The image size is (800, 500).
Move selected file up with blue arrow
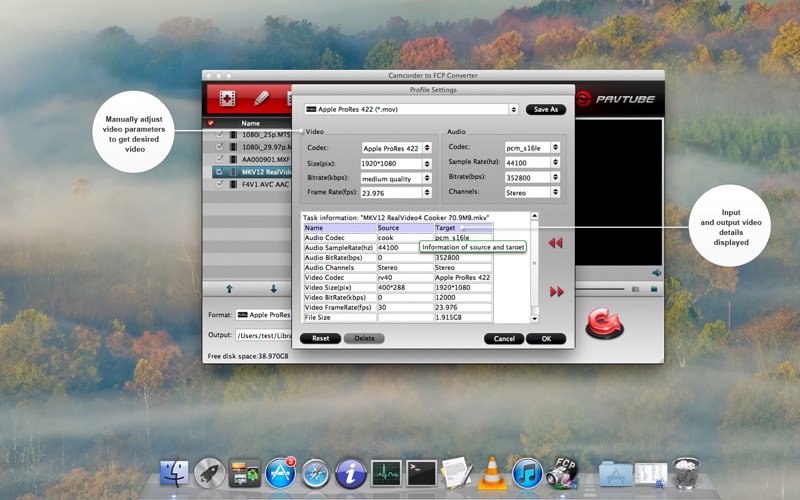(x=229, y=289)
